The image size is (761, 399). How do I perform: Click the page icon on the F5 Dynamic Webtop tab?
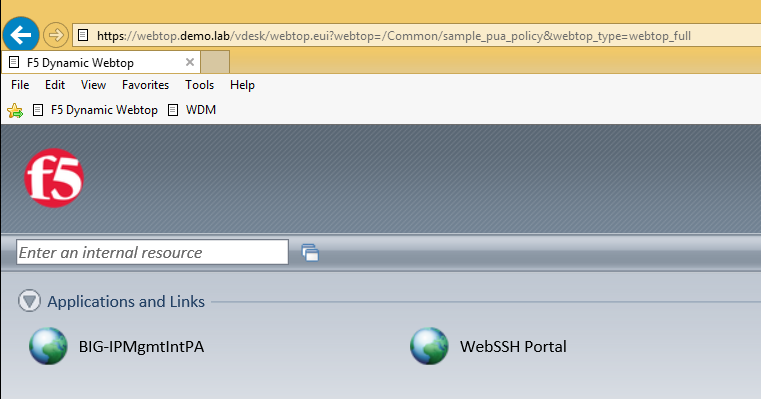pos(14,62)
